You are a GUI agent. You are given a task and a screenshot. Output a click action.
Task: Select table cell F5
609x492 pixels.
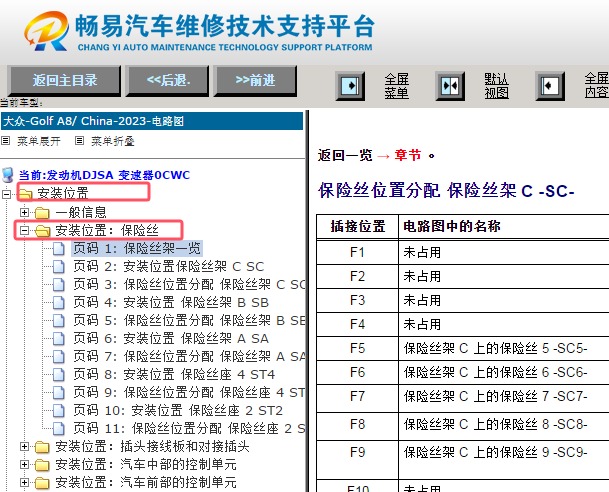pyautogui.click(x=357, y=348)
